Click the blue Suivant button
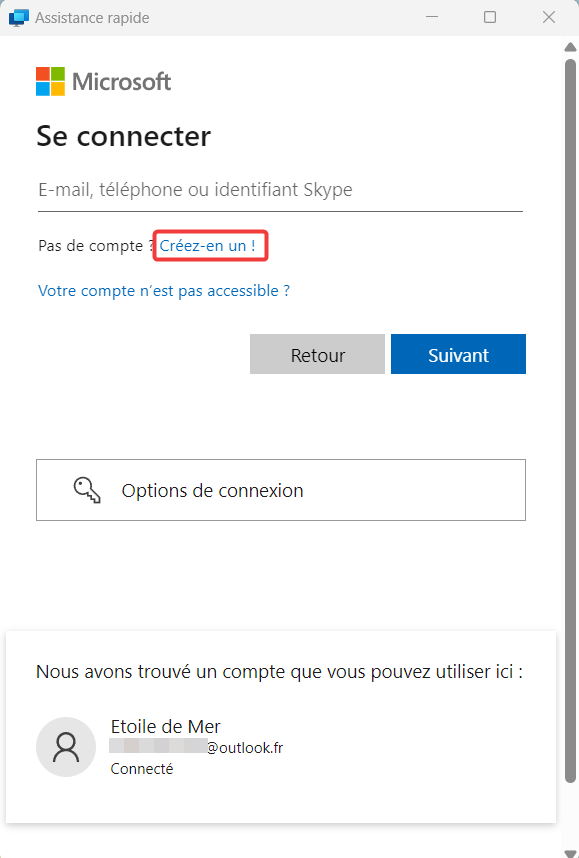Image resolution: width=579 pixels, height=858 pixels. pyautogui.click(x=458, y=355)
